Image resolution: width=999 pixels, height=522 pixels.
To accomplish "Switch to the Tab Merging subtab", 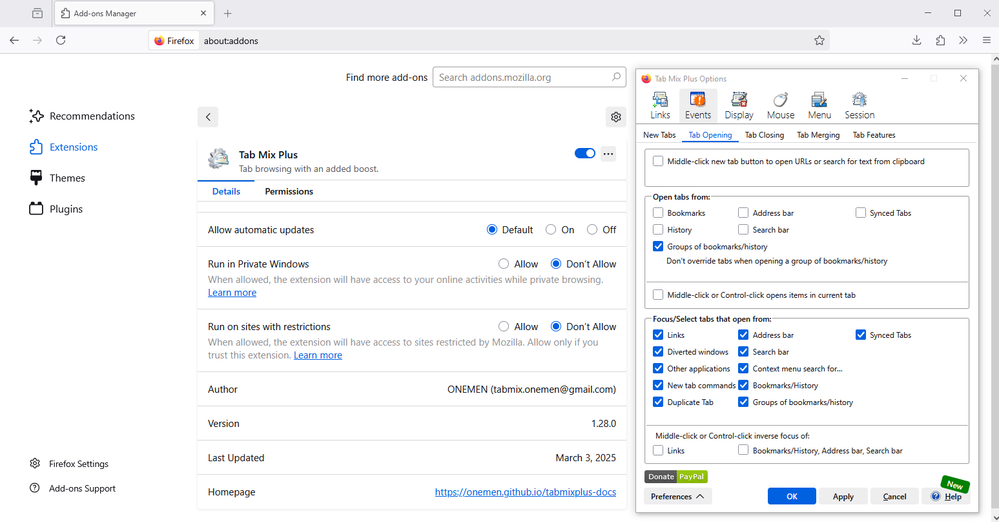I will (x=818, y=135).
